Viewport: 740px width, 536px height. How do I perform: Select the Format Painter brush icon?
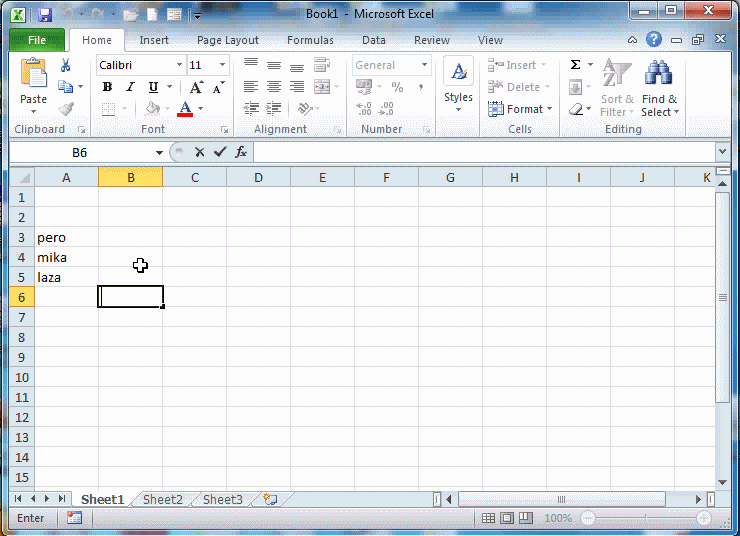66,109
